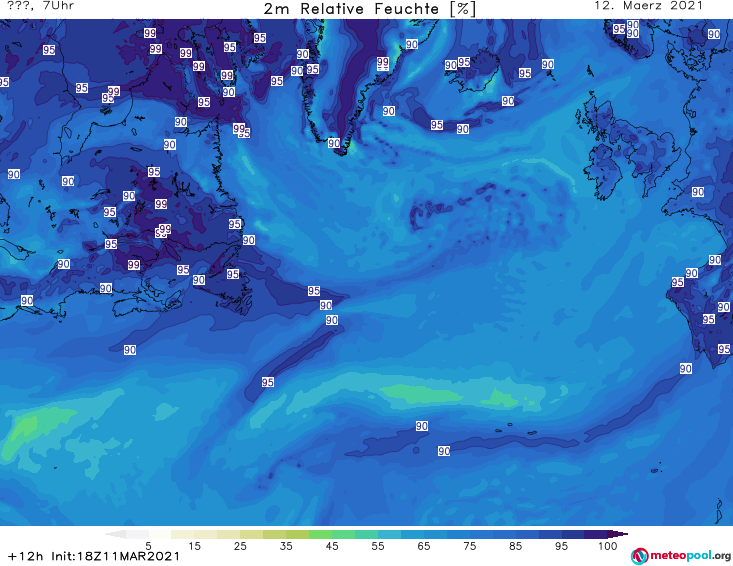Viewport: 733px width, 566px height.
Task: Click the '+12h' forecast offset text
Action: point(26,556)
